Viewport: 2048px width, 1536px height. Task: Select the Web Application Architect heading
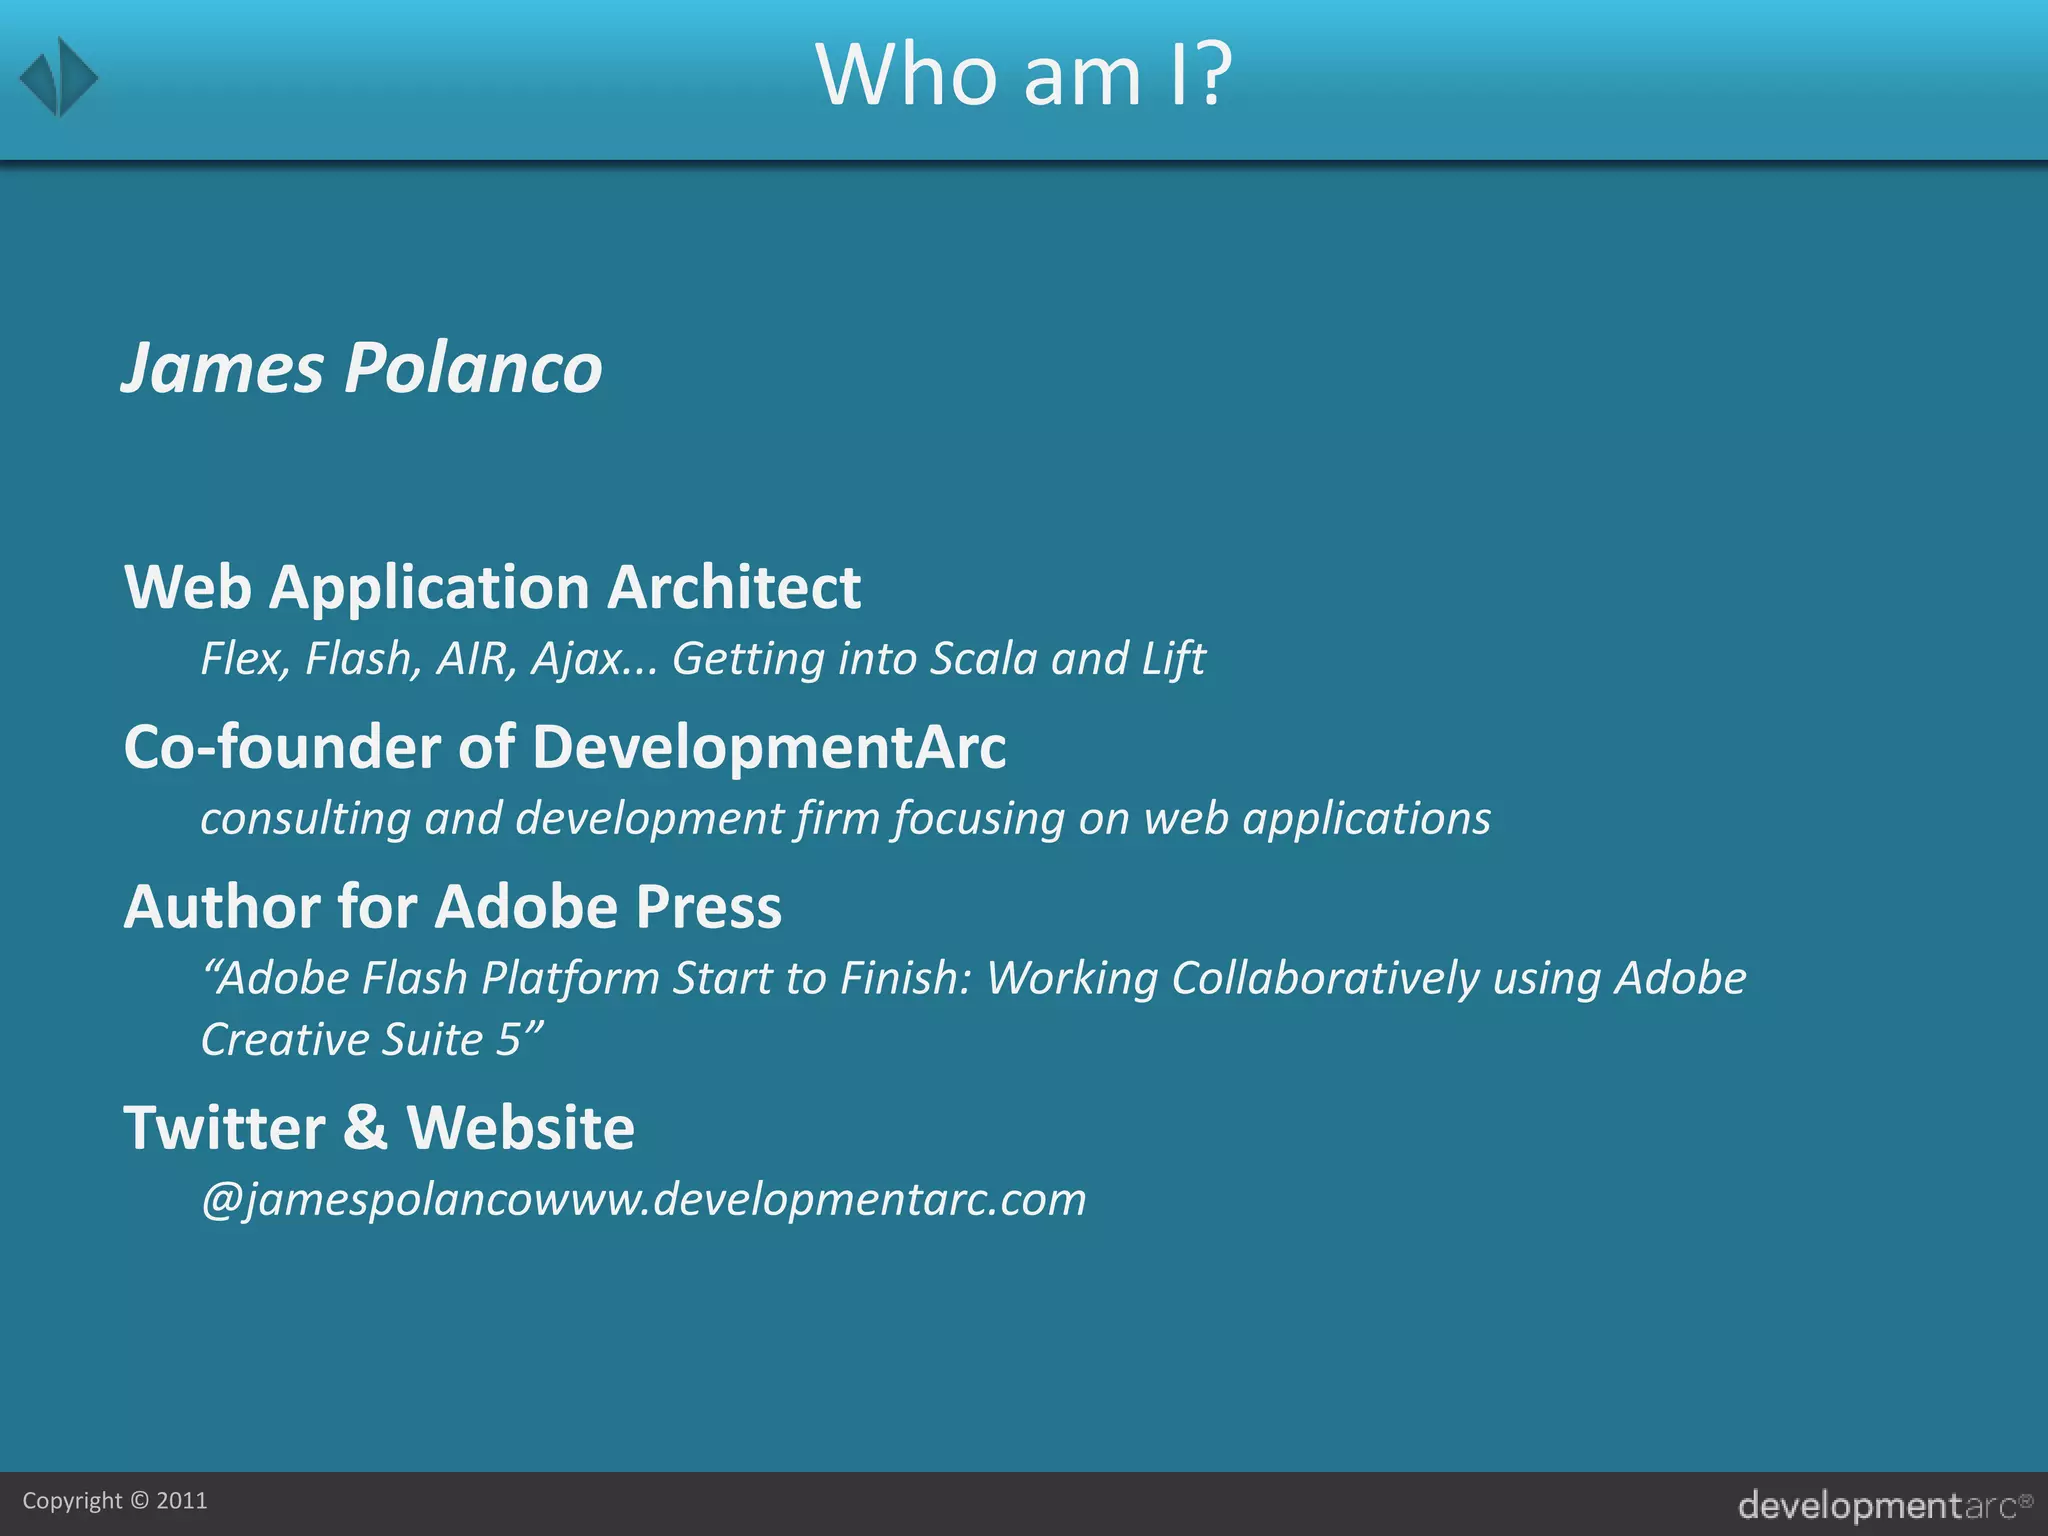tap(492, 587)
